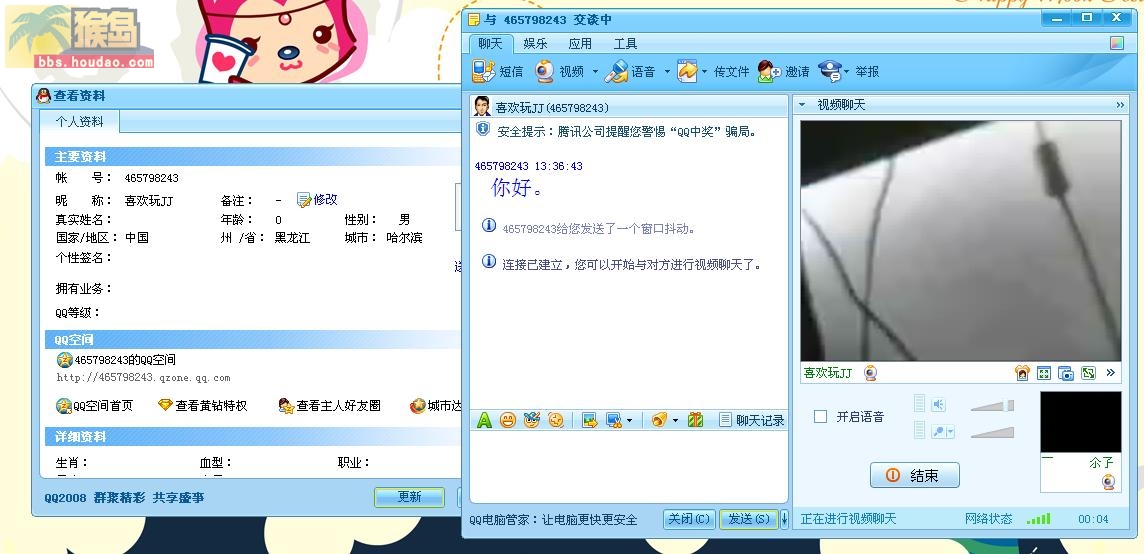1144x554 pixels.
Task: Click the qzone URL http://465798243.qzone.qq.com
Action: point(144,378)
